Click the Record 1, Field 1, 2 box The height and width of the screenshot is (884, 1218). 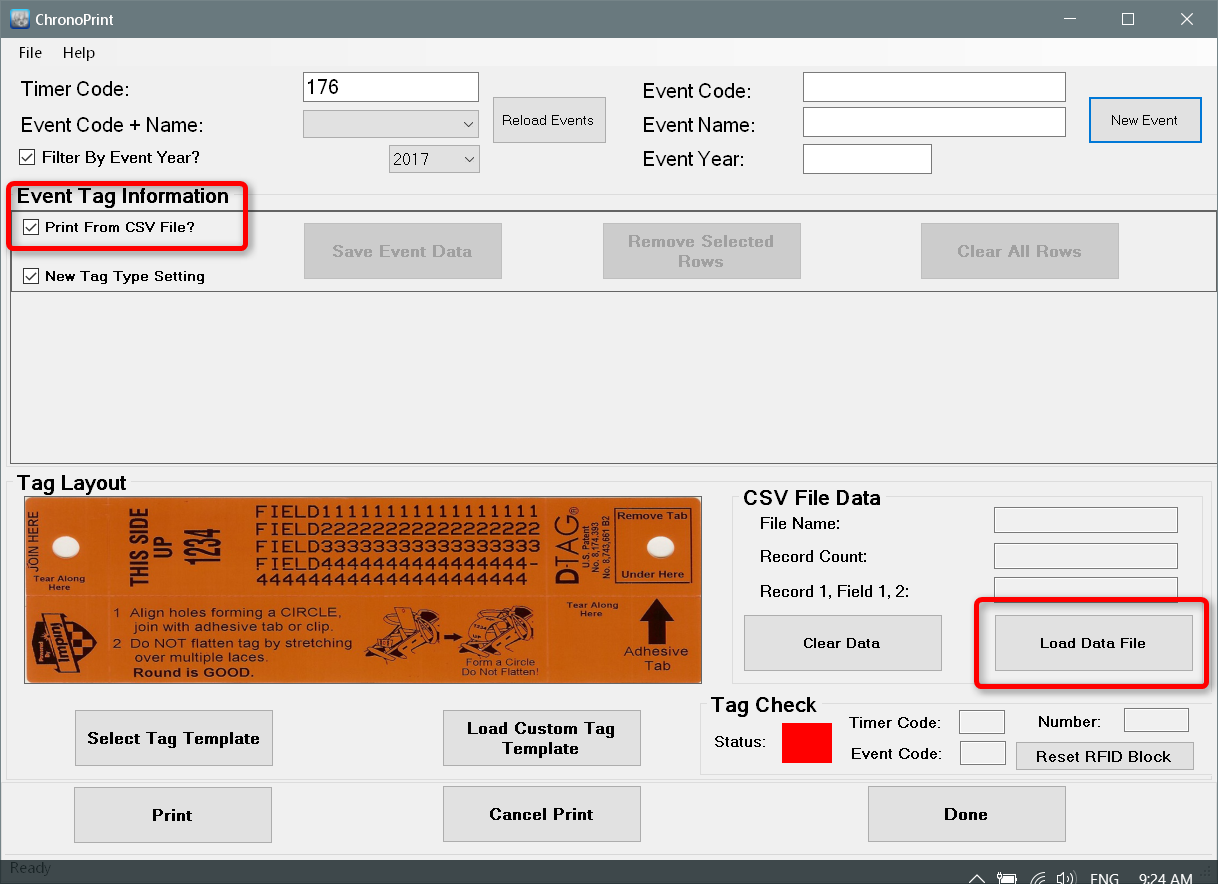pyautogui.click(x=1085, y=590)
